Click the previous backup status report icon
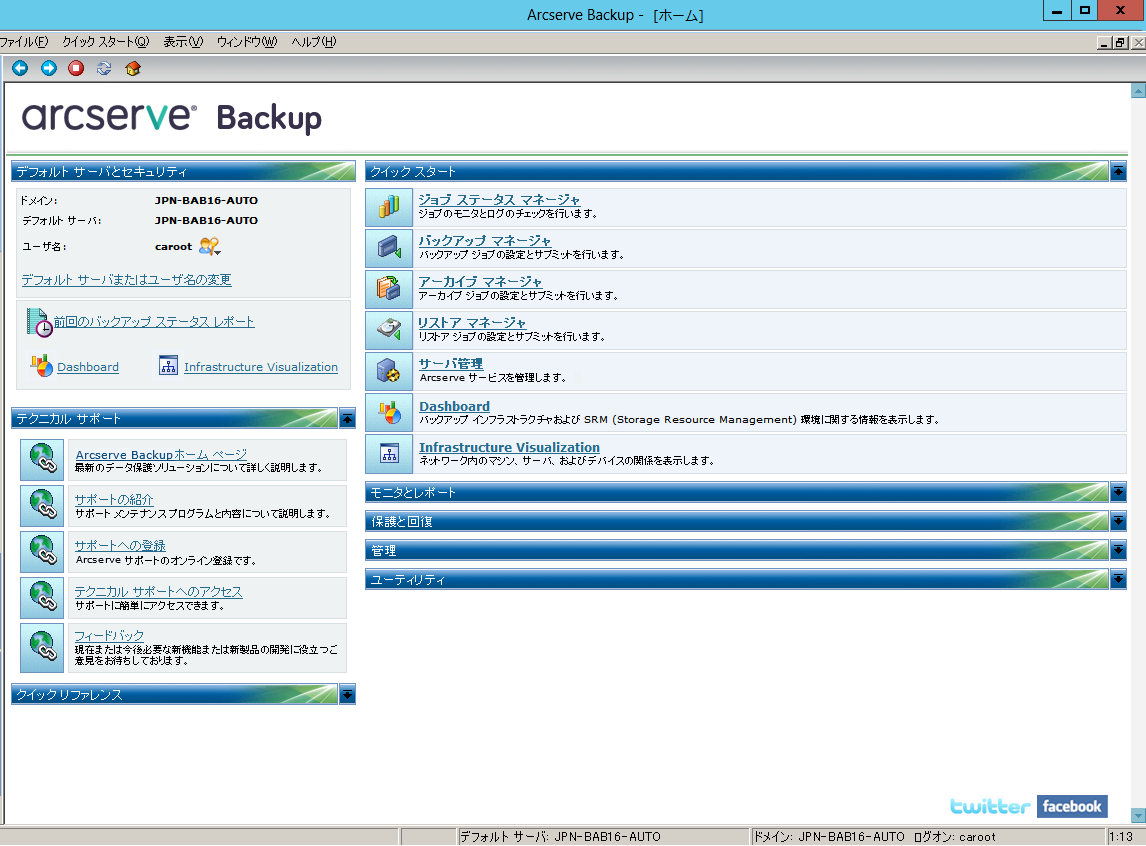This screenshot has height=846, width=1146. pos(39,322)
